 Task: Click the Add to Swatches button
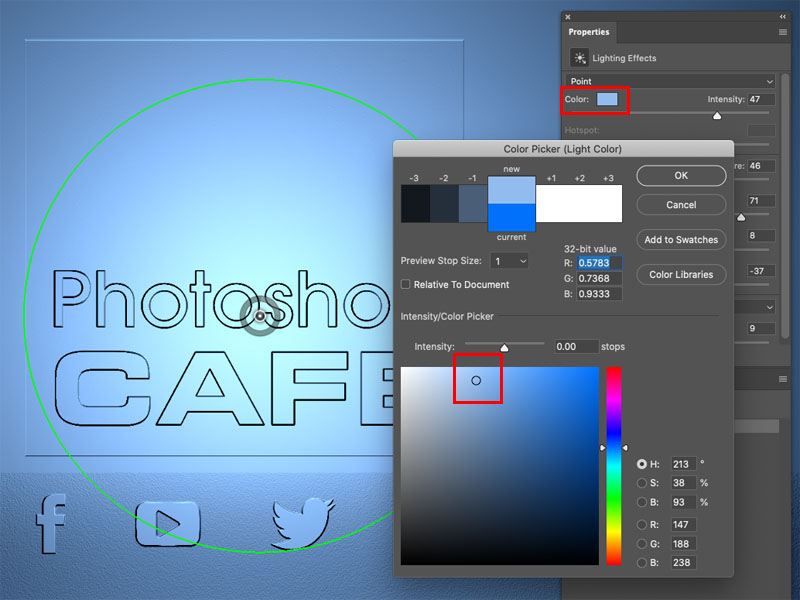point(681,240)
